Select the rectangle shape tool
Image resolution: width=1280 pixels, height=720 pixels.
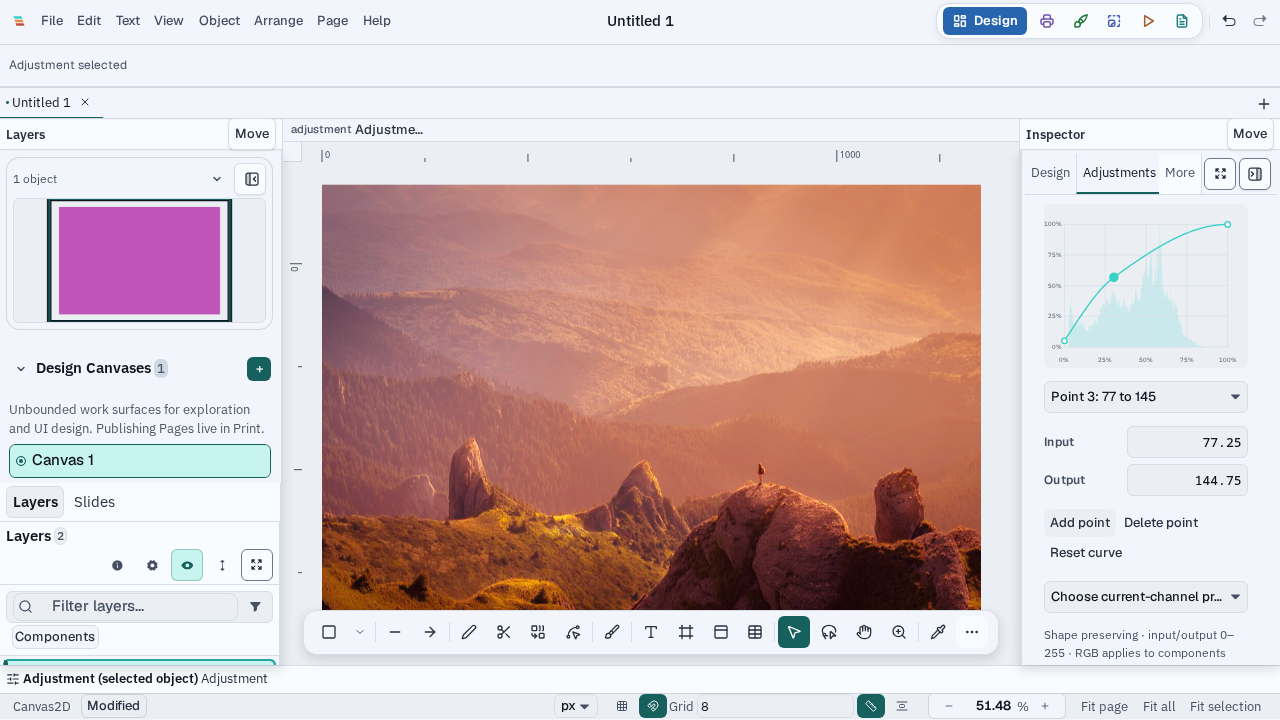(x=329, y=632)
